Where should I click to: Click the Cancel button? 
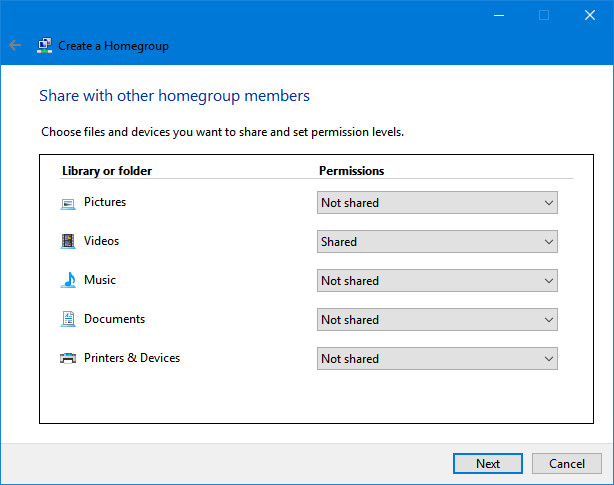pos(567,463)
